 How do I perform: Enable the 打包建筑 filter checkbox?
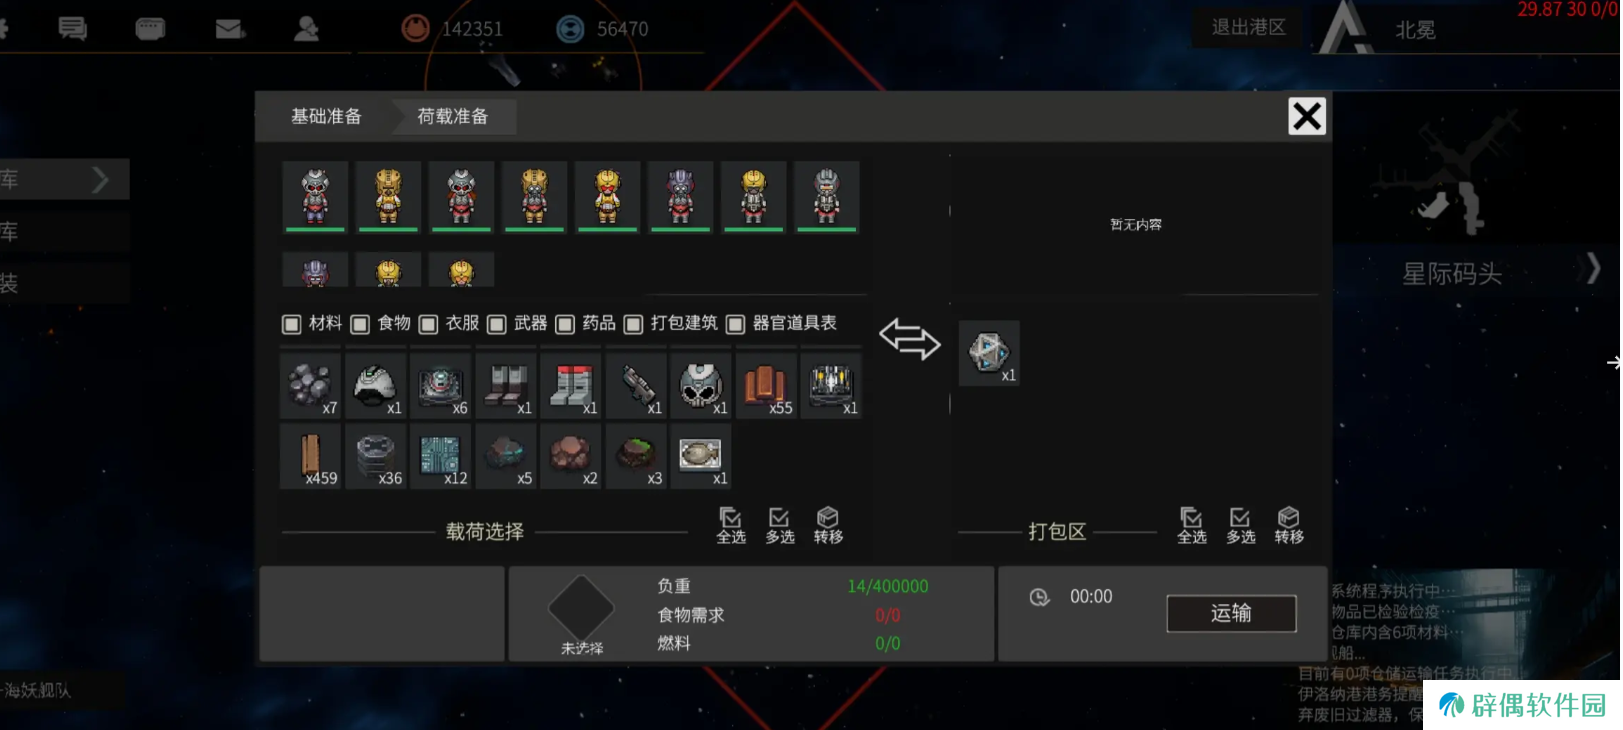point(633,324)
